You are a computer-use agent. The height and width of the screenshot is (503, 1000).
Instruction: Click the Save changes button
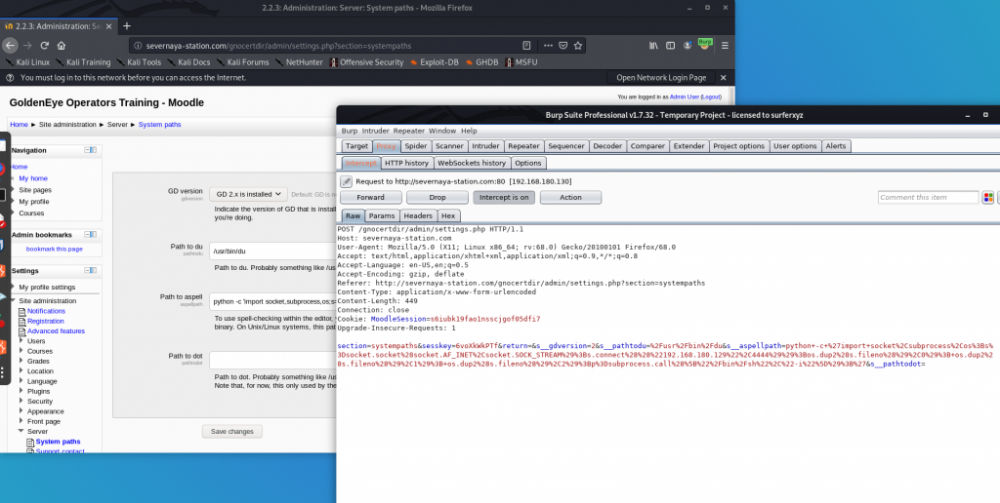(233, 431)
